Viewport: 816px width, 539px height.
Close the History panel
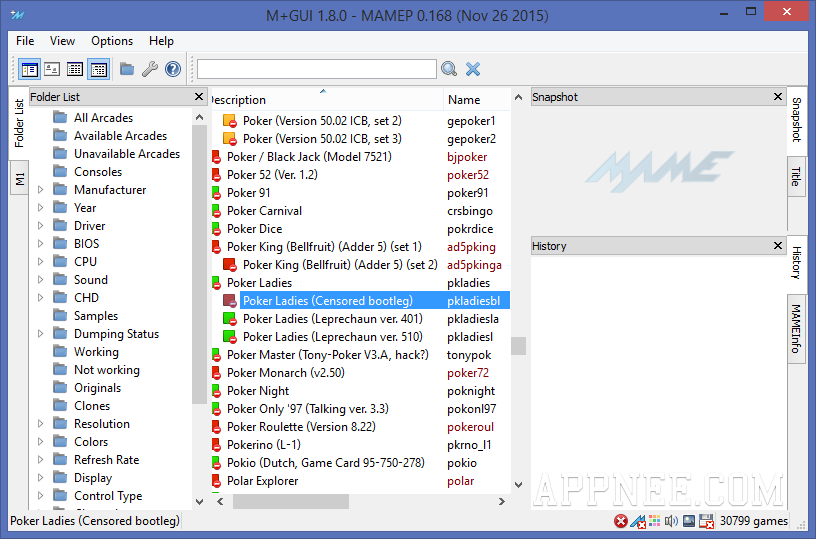click(x=777, y=246)
